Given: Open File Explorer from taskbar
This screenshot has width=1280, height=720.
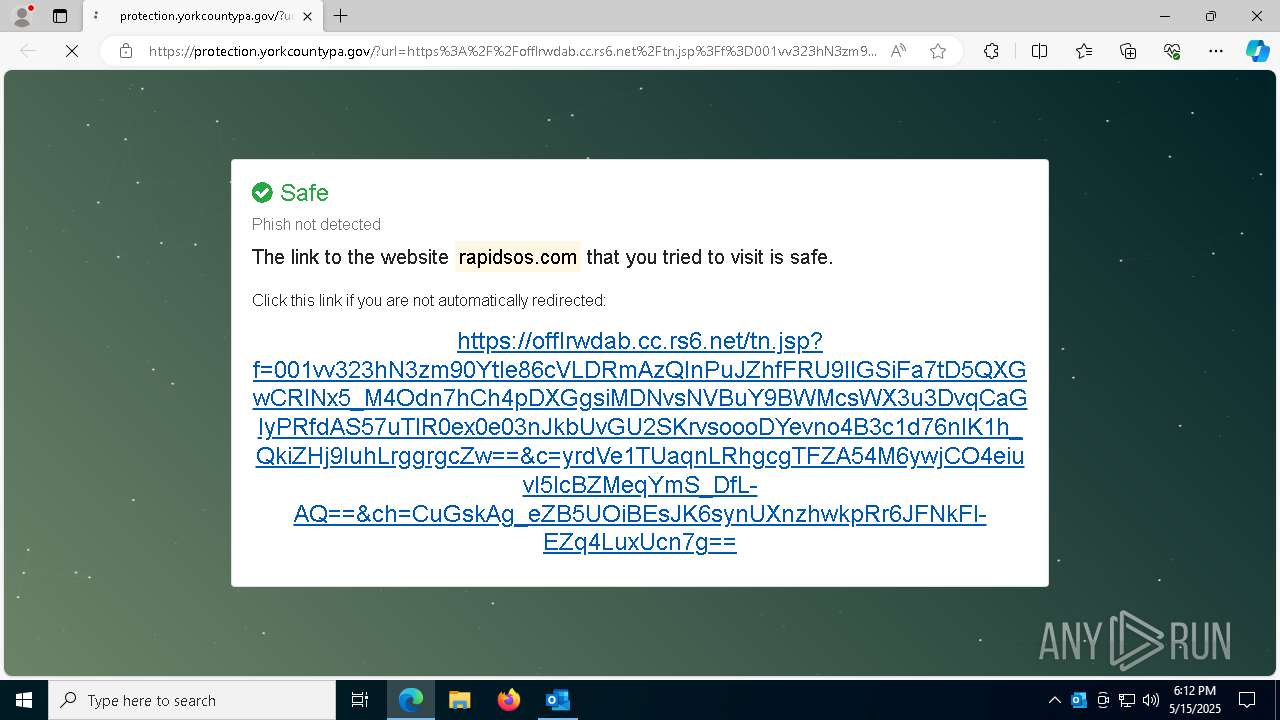Looking at the screenshot, I should click(459, 700).
